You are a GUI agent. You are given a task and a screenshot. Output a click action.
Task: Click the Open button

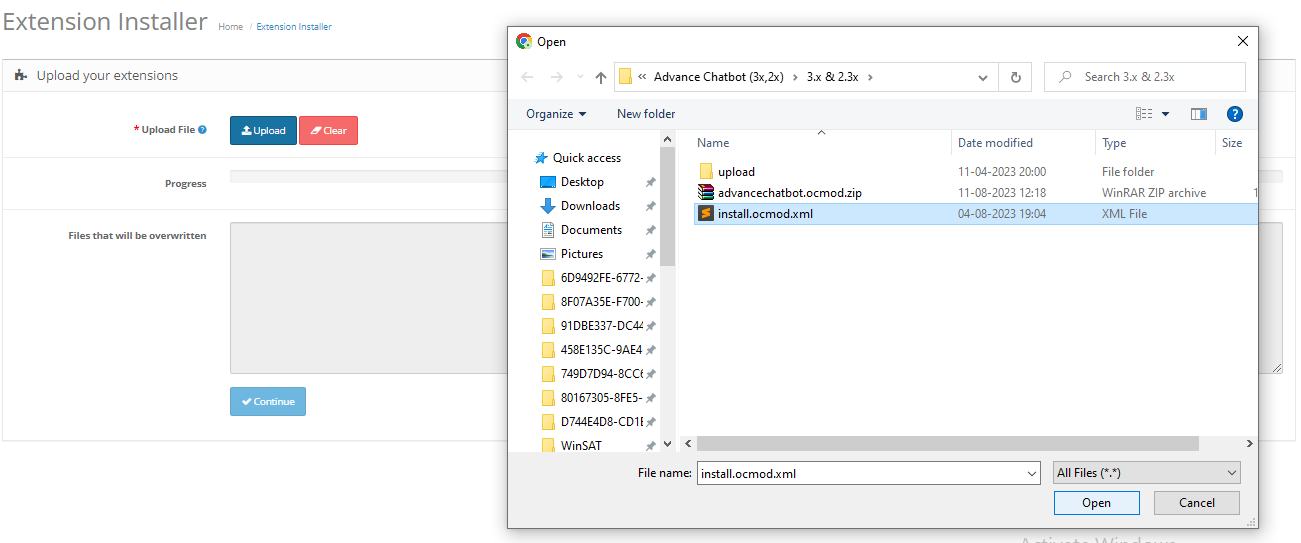pyautogui.click(x=1097, y=503)
